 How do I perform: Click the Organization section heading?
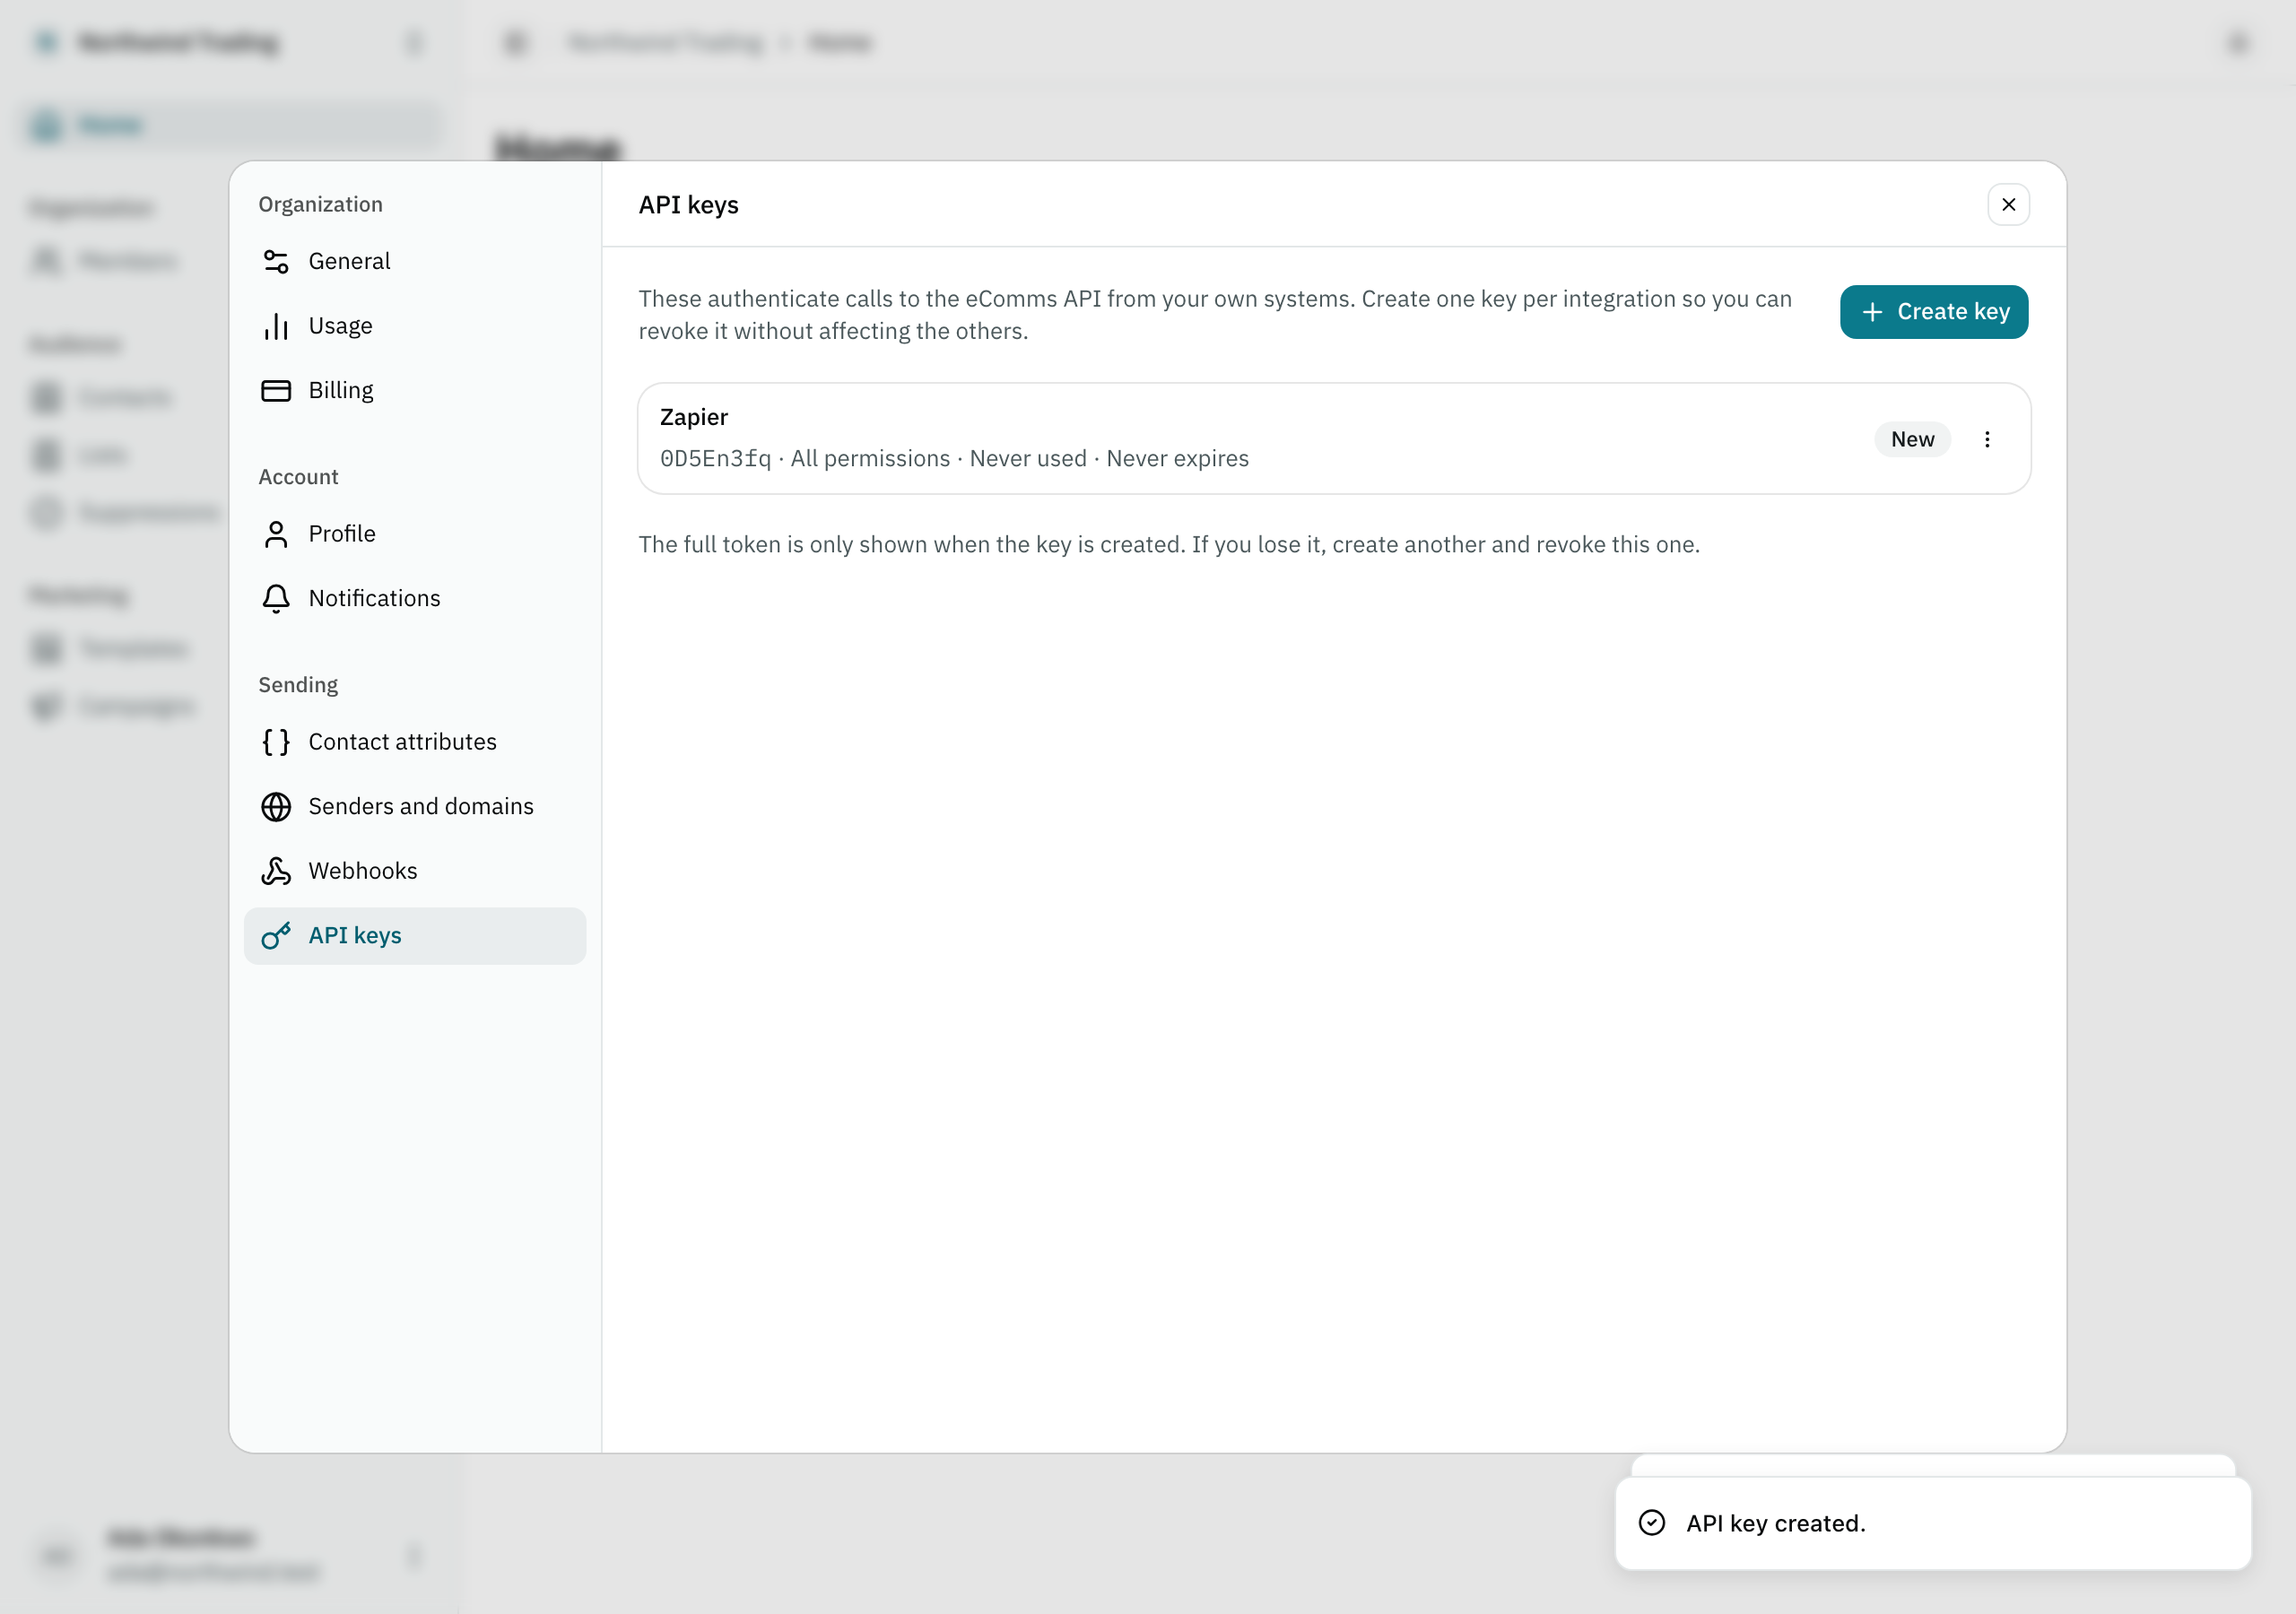click(320, 204)
